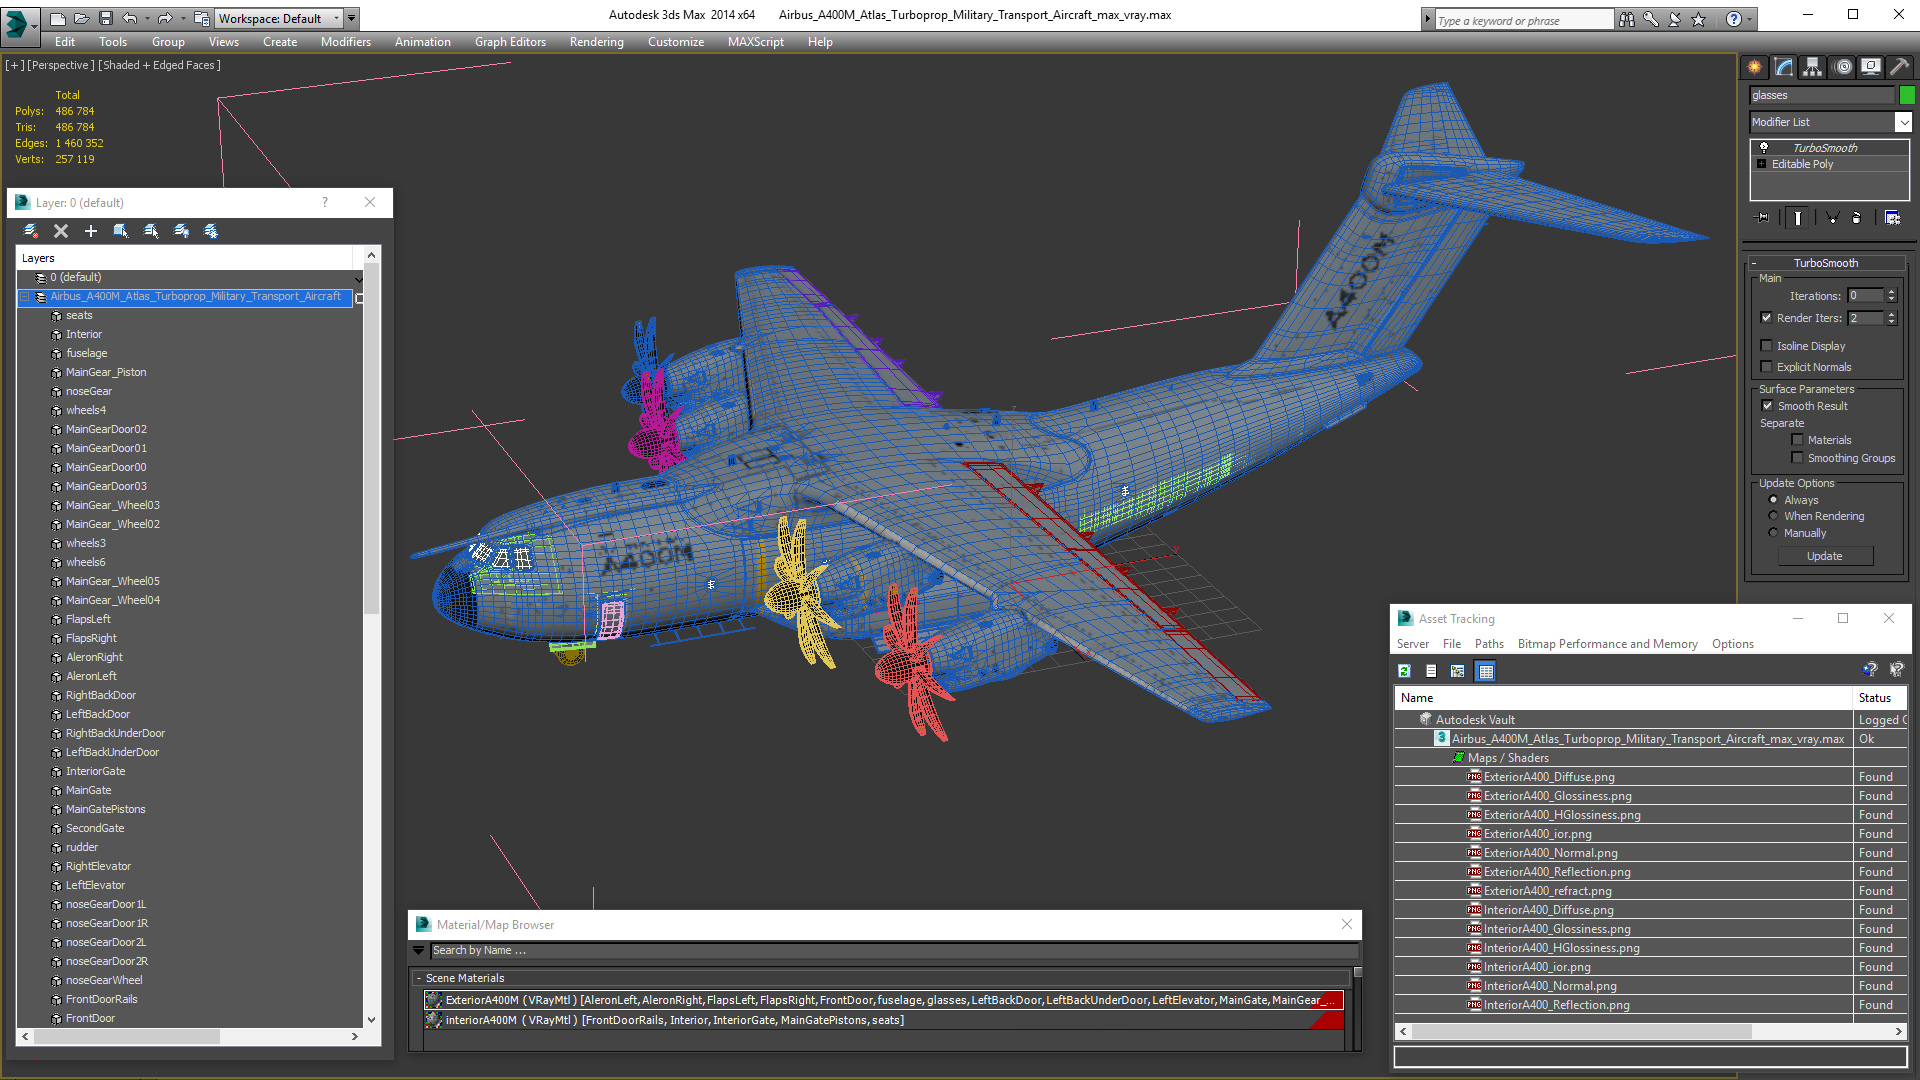Click Table View icon in Asset Tracking toolbar
This screenshot has width=1920, height=1080.
click(1486, 671)
